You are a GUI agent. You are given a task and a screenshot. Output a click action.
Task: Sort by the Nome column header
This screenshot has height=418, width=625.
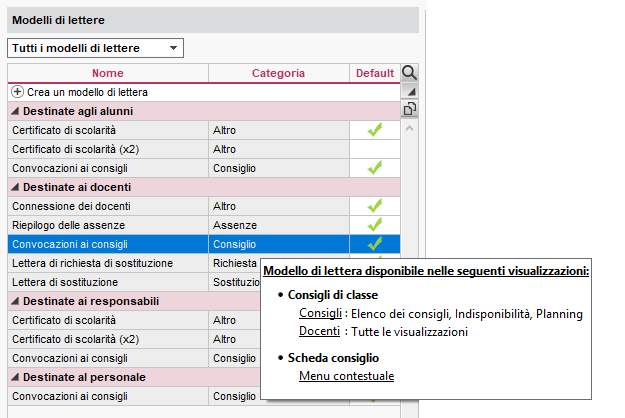(108, 73)
